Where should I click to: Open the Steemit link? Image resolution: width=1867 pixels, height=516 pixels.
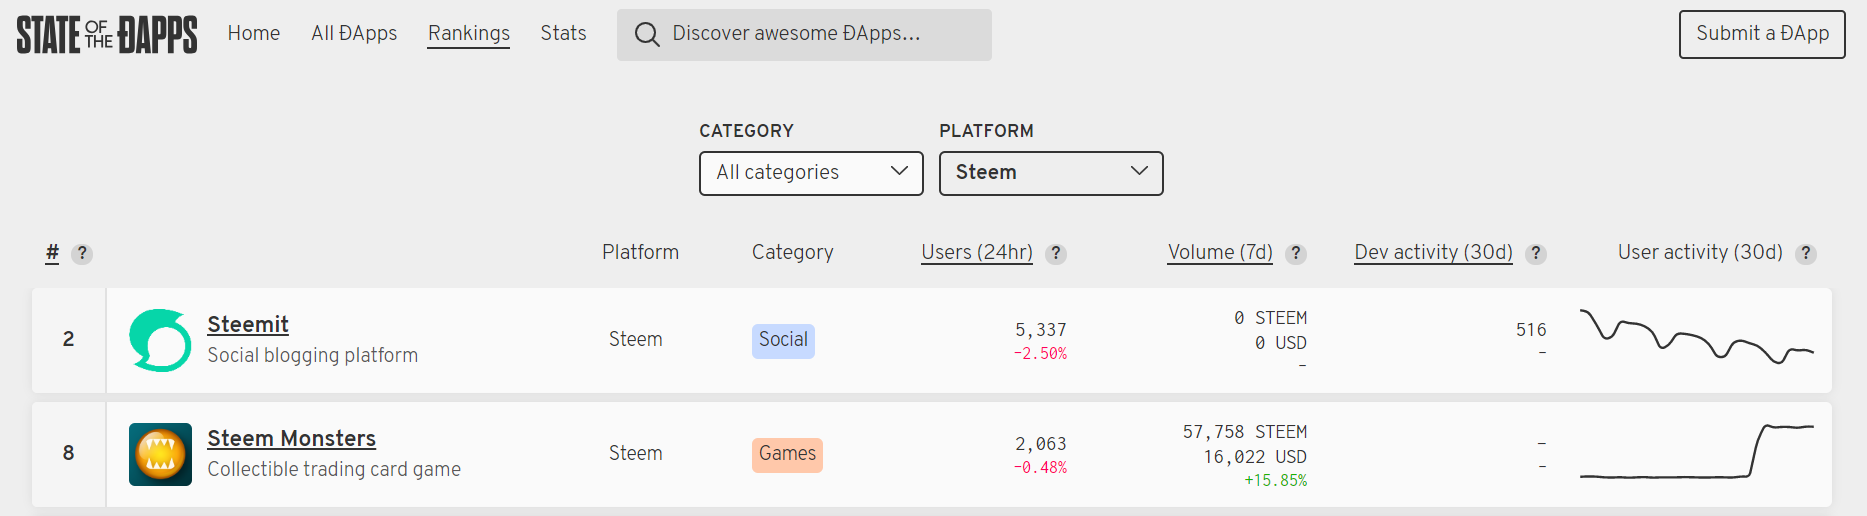point(248,325)
